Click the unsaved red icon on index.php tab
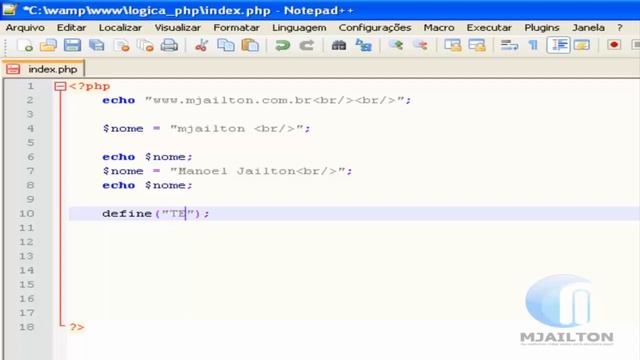This screenshot has width=640, height=360. tap(13, 69)
